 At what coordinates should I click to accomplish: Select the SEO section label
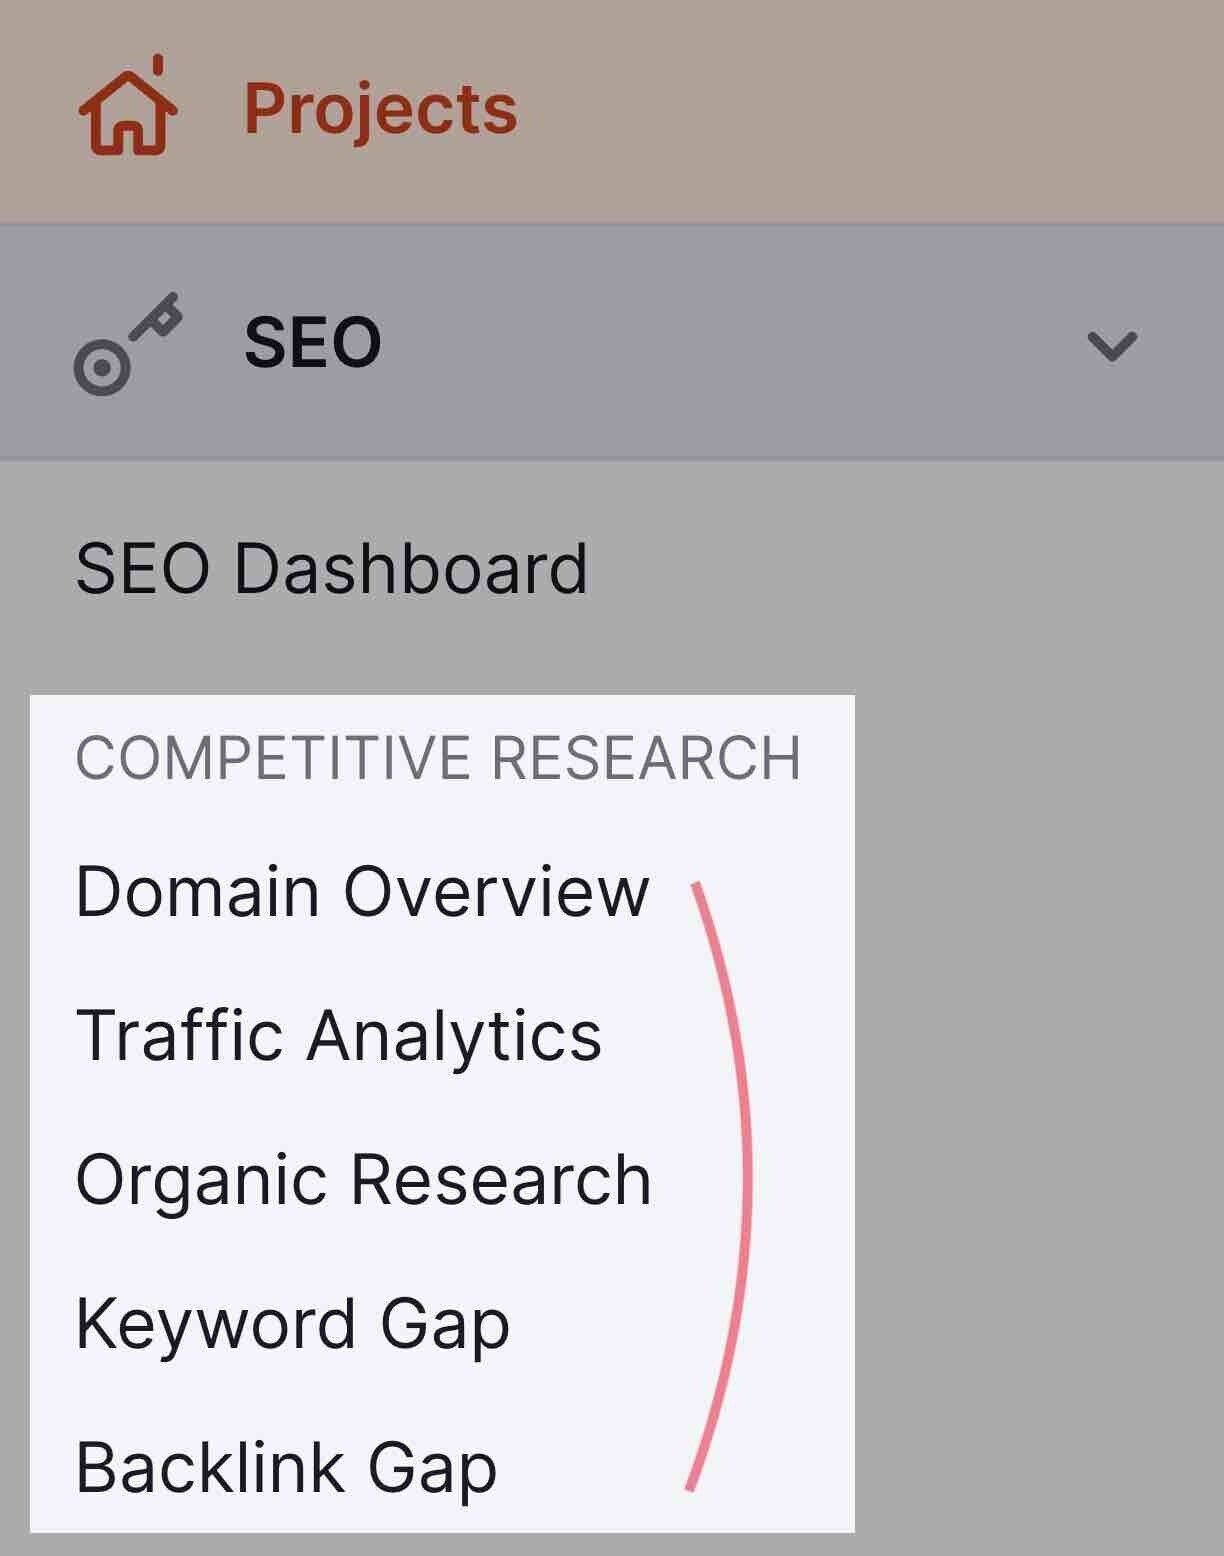313,343
